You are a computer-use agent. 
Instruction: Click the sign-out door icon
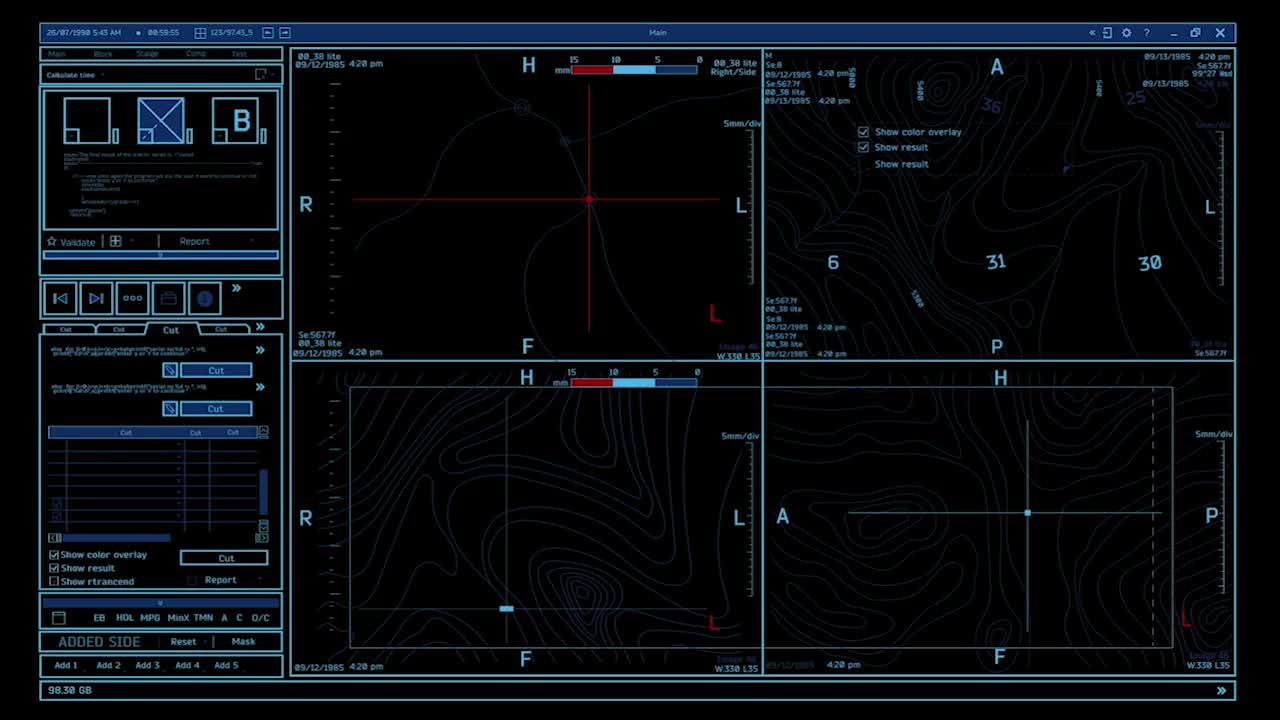click(1107, 33)
